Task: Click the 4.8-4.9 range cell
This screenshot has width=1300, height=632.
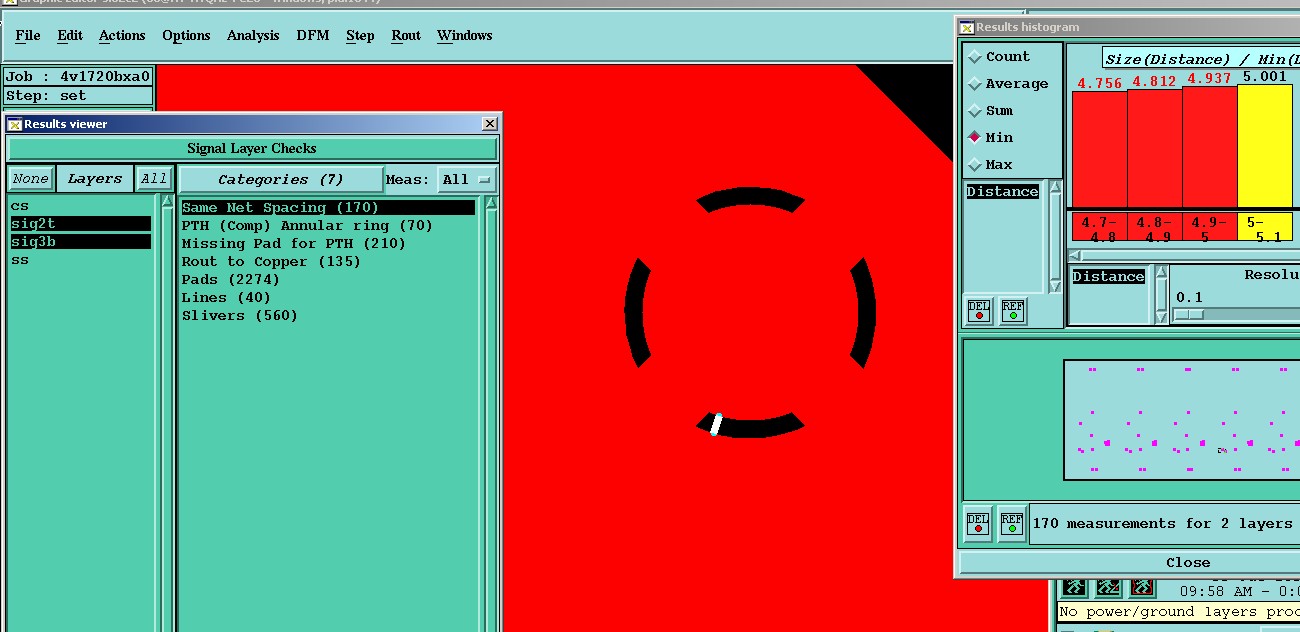Action: point(1154,227)
